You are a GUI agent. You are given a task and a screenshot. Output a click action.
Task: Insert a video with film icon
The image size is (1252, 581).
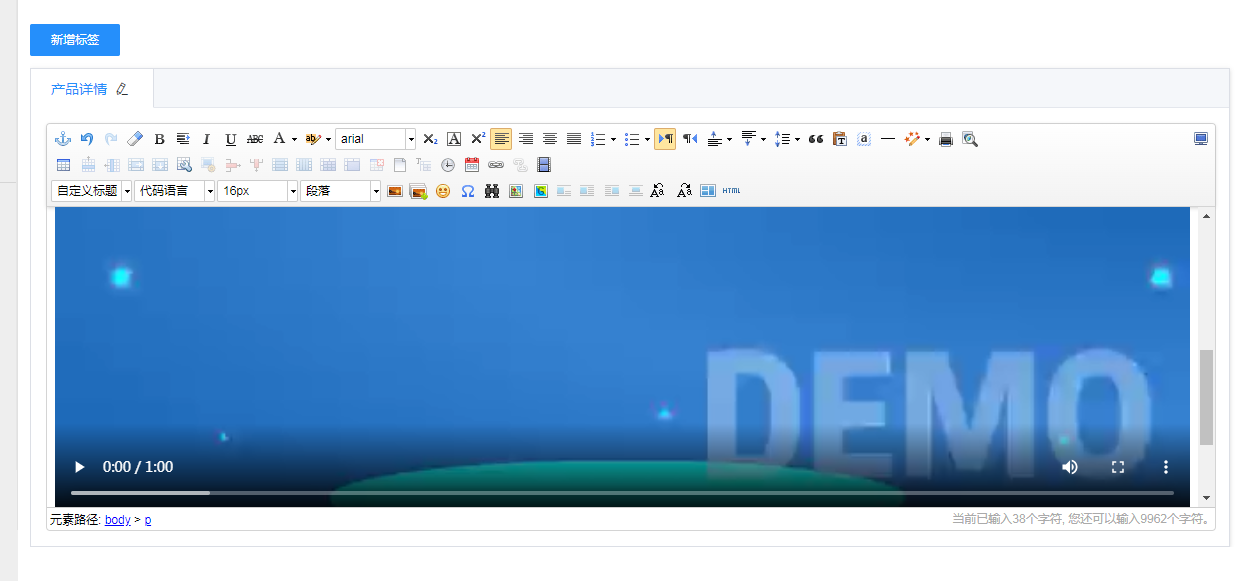pos(544,165)
